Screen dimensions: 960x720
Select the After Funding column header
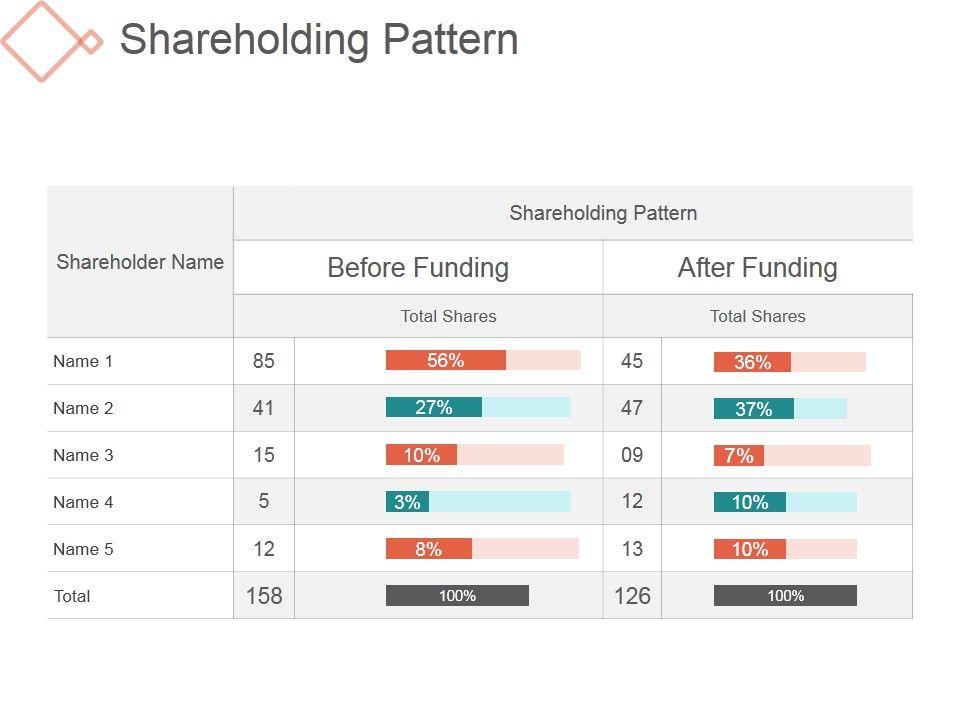tap(757, 268)
